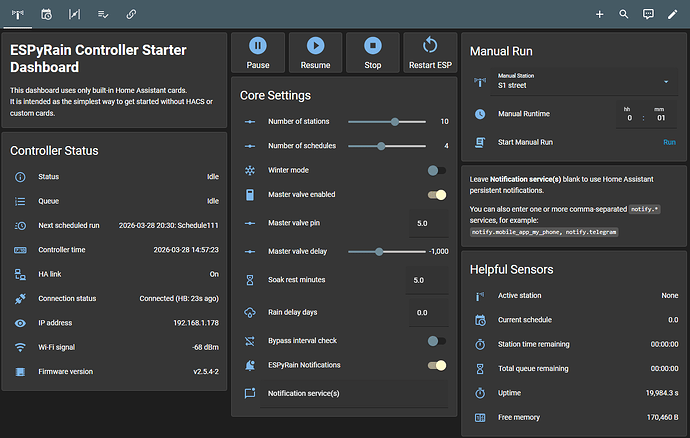Screen dimensions: 690x438
Task: Click the Notification service(s) text field
Action: 354,394
